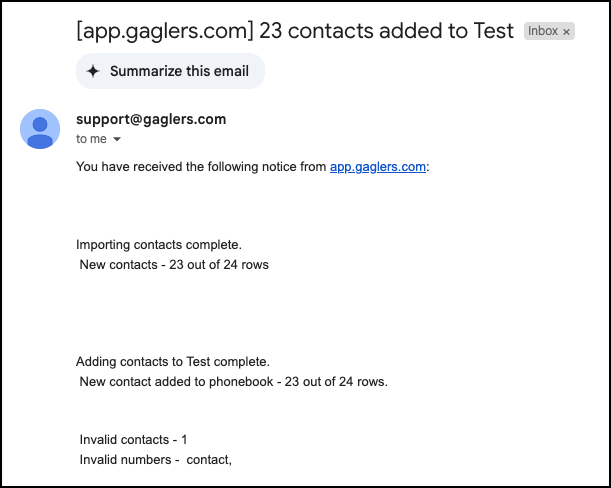Click the "Invalid contacts - 1" line
Screen dimensions: 611x488
(x=134, y=440)
